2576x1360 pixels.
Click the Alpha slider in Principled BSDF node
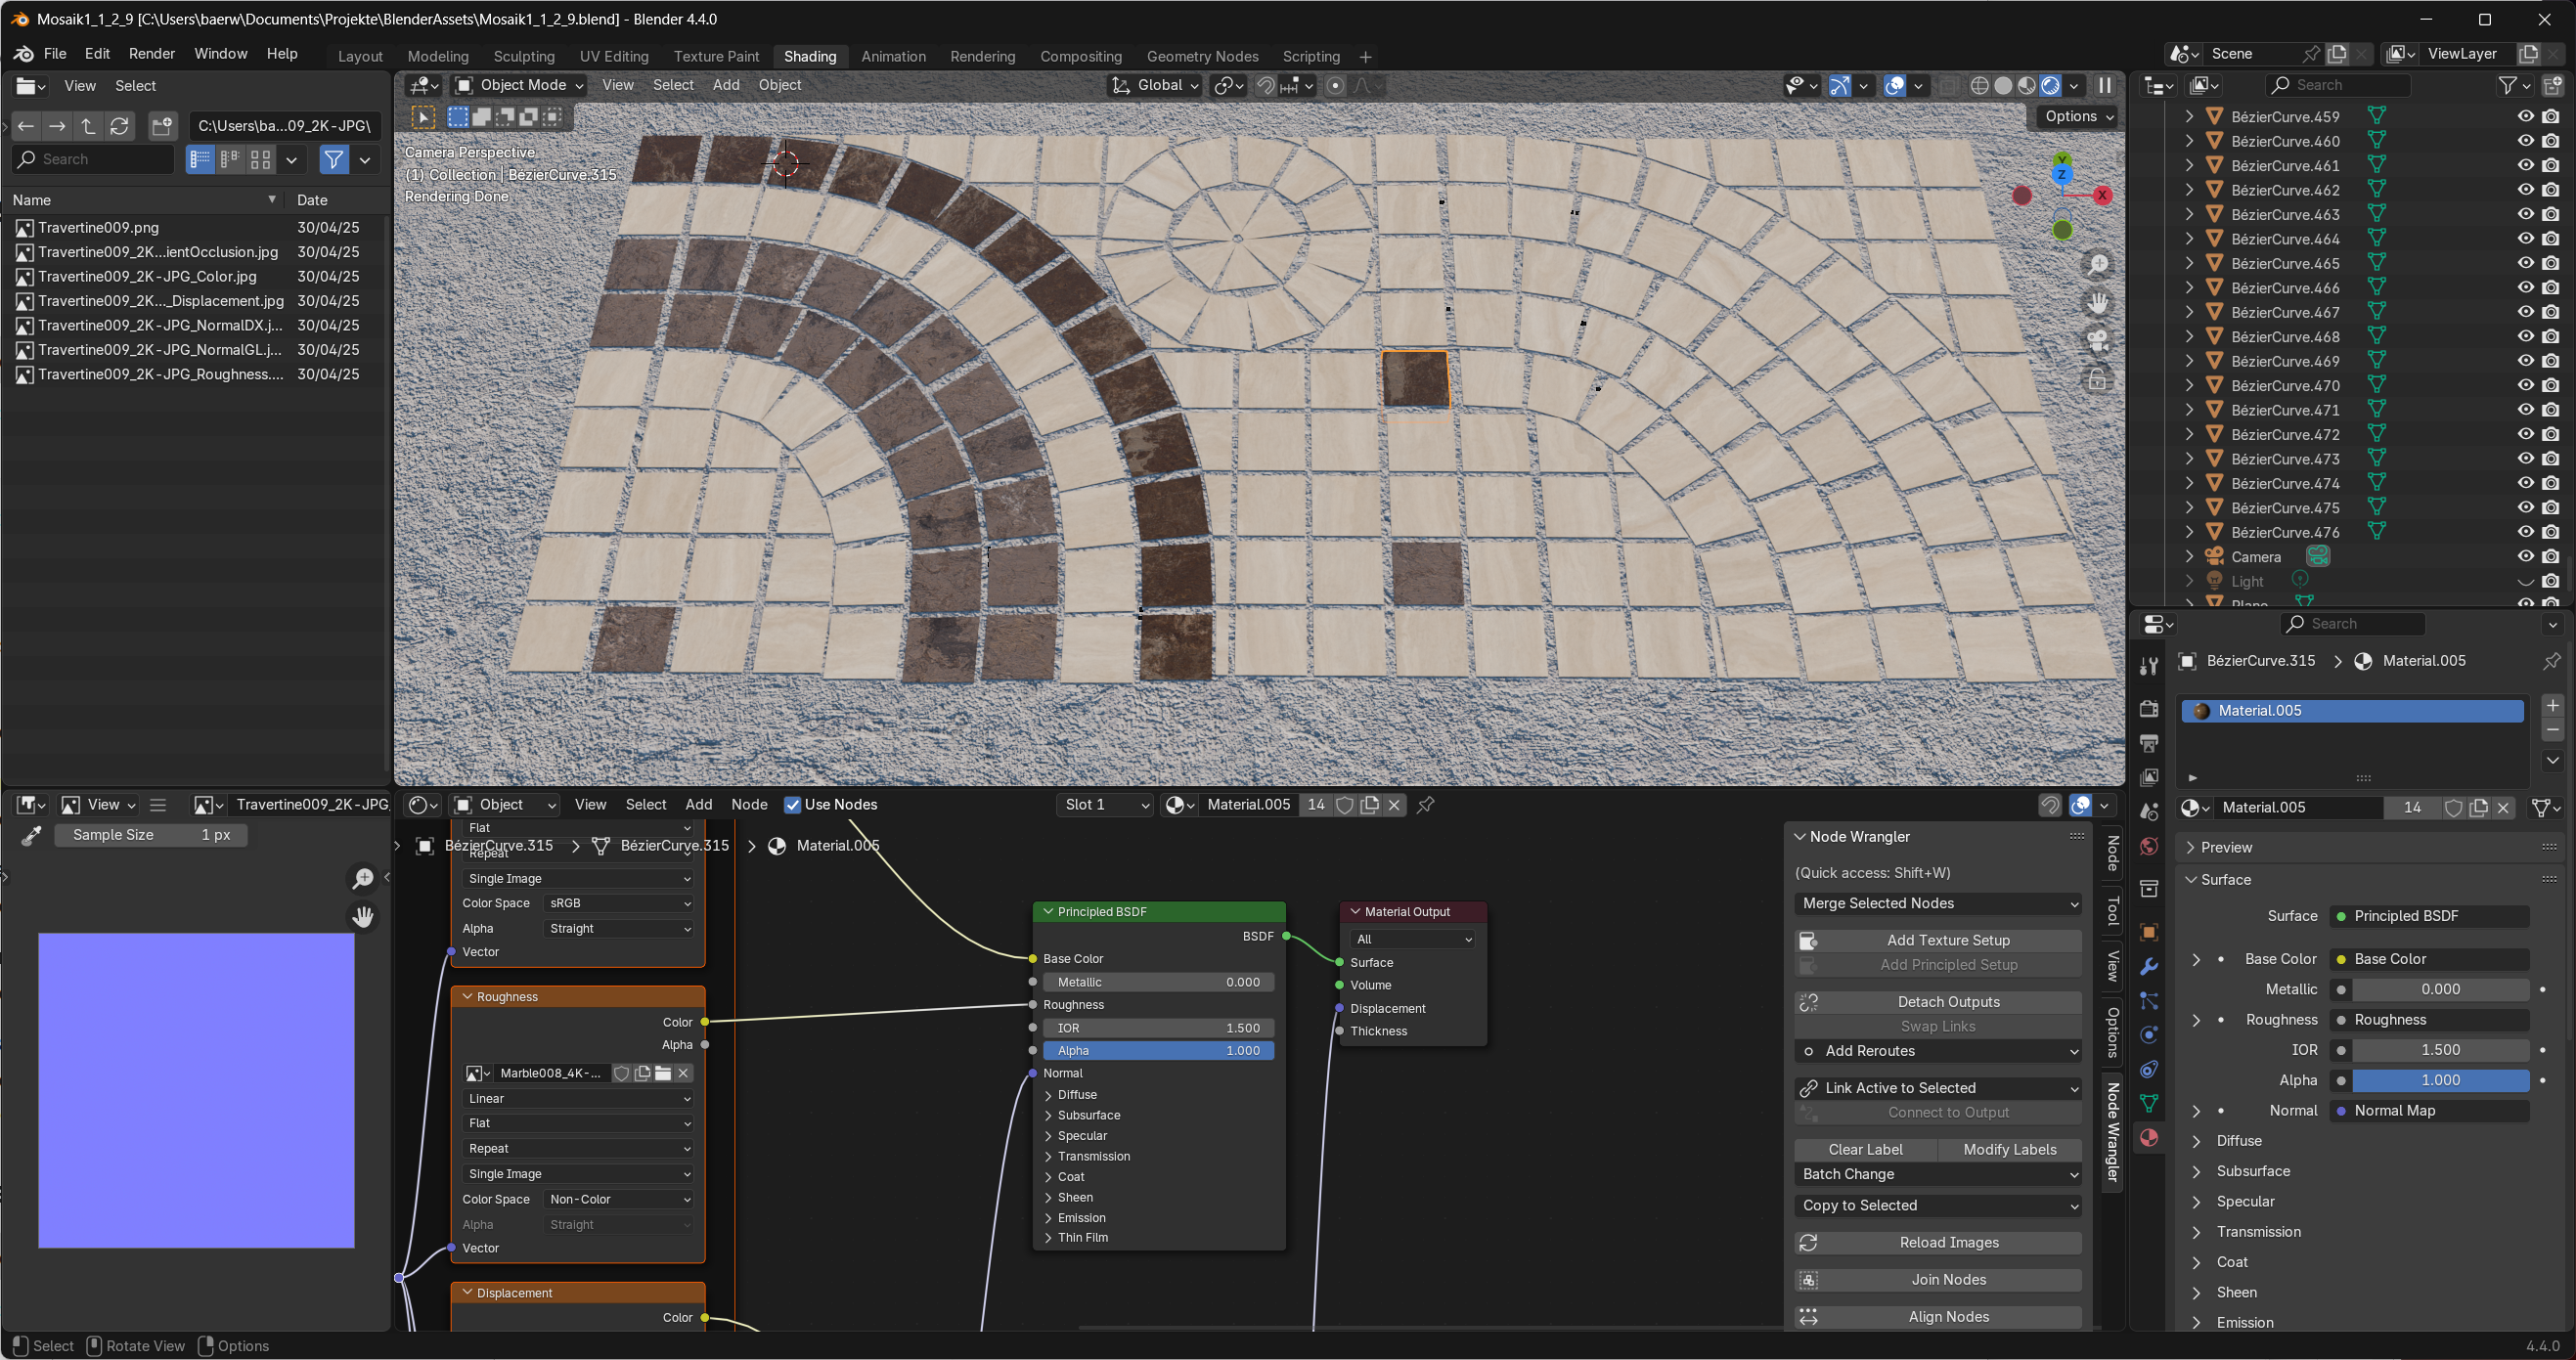pyautogui.click(x=1157, y=1050)
